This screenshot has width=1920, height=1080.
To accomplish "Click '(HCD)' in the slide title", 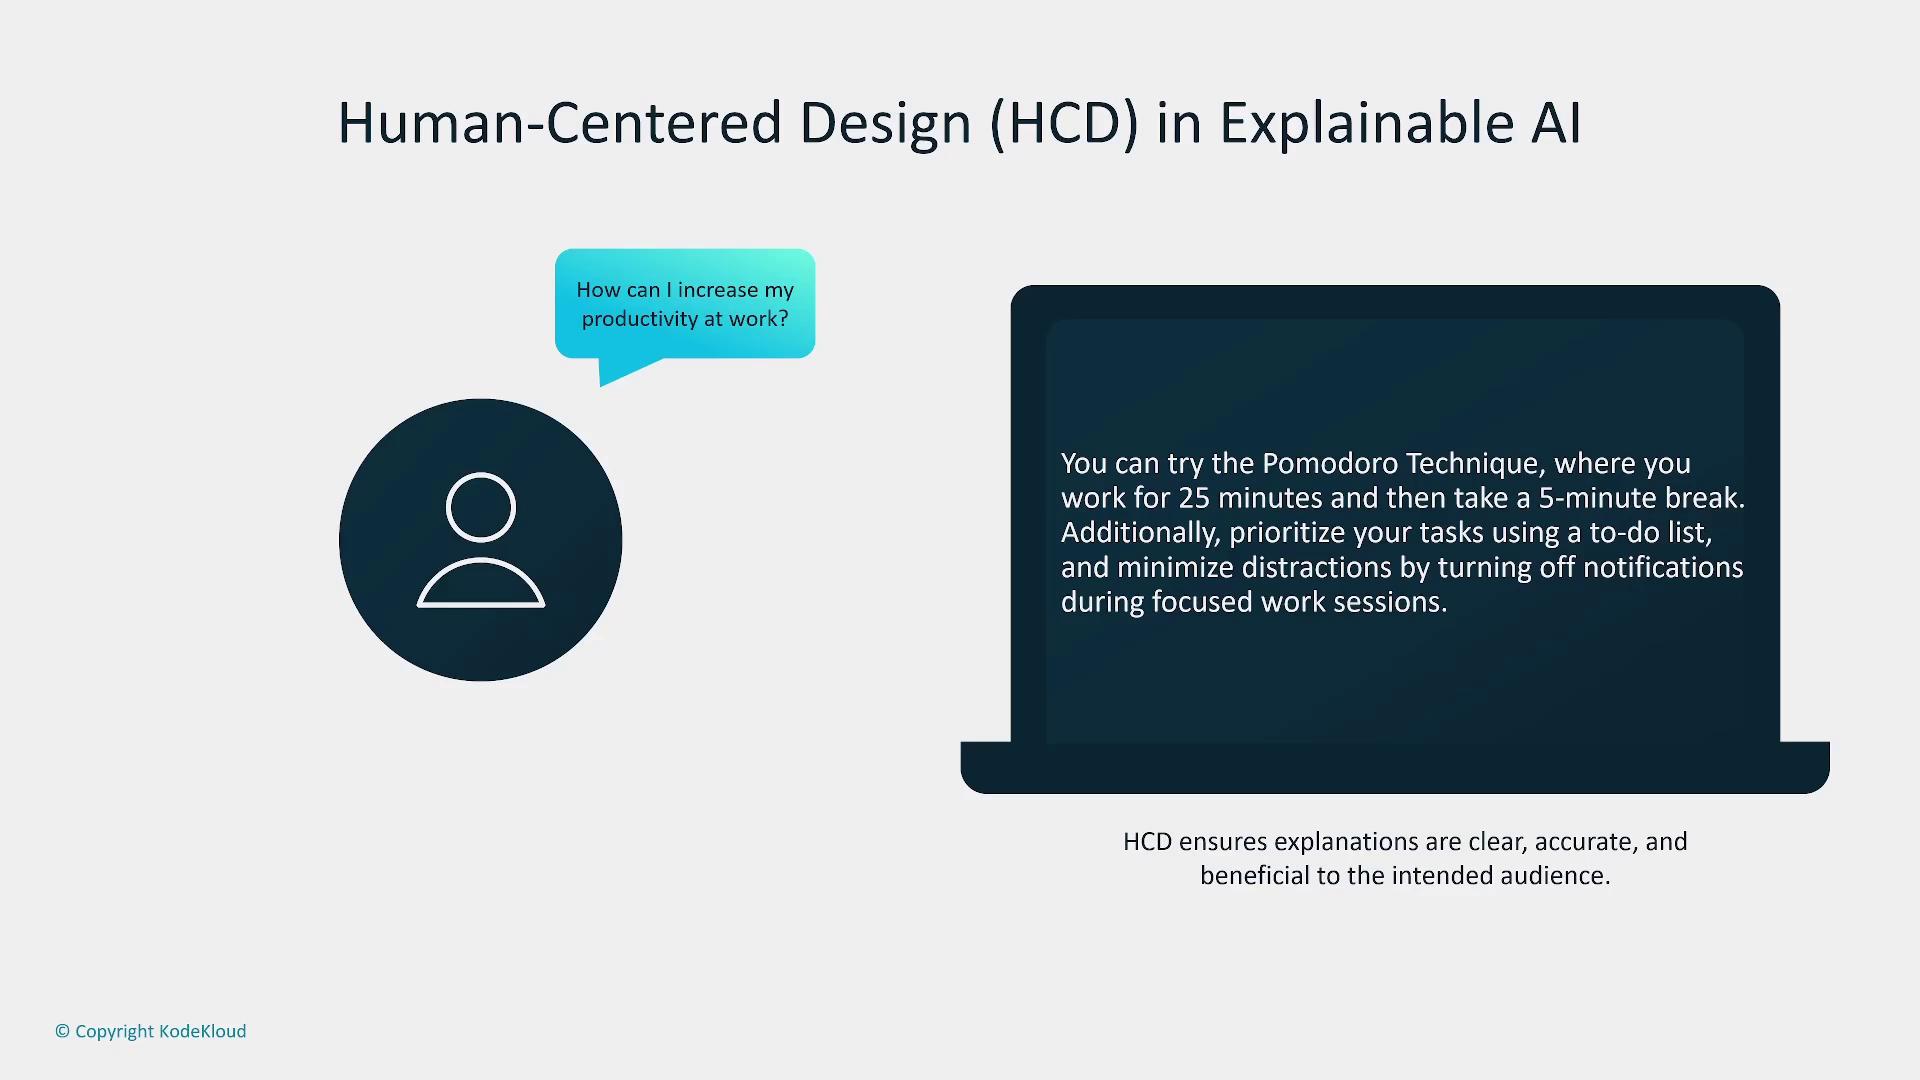I will pyautogui.click(x=1063, y=123).
